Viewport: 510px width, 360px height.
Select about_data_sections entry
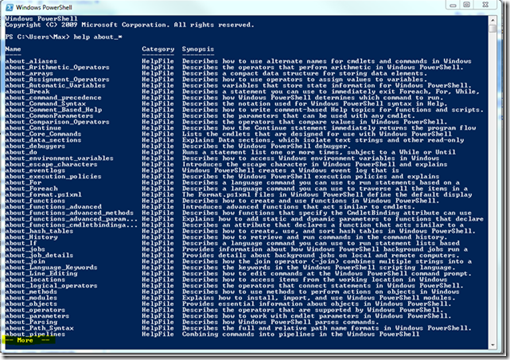tap(43, 140)
